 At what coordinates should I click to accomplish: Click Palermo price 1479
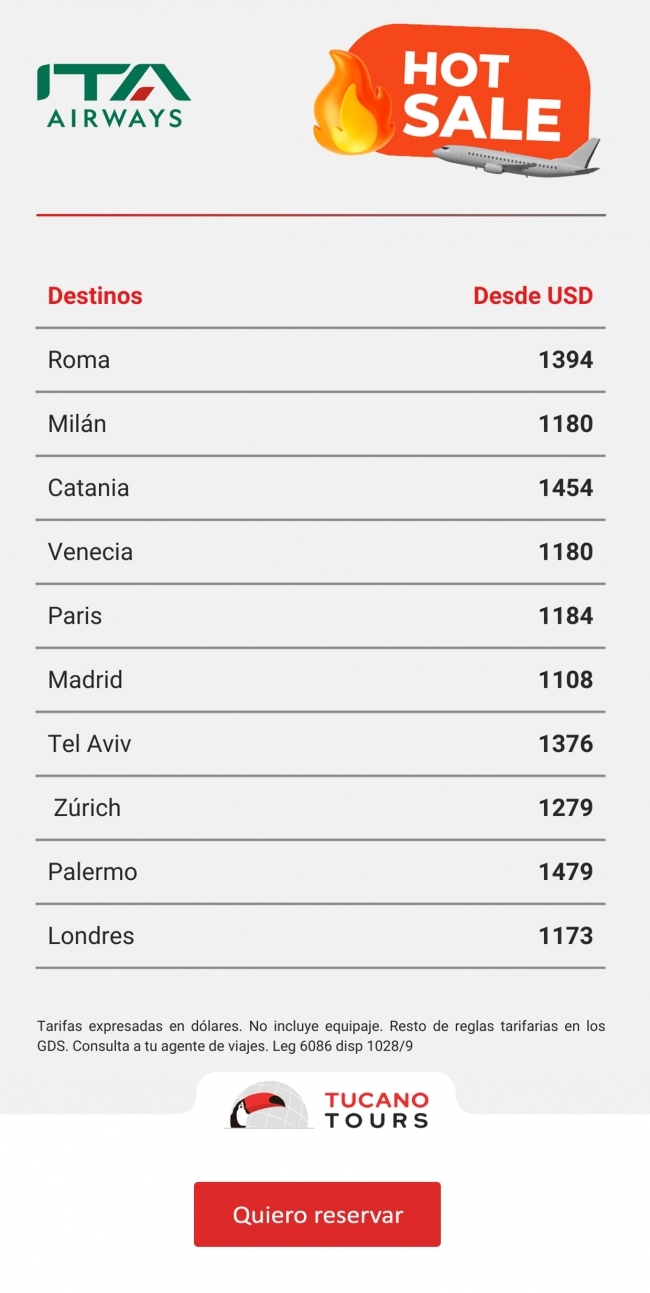click(565, 872)
